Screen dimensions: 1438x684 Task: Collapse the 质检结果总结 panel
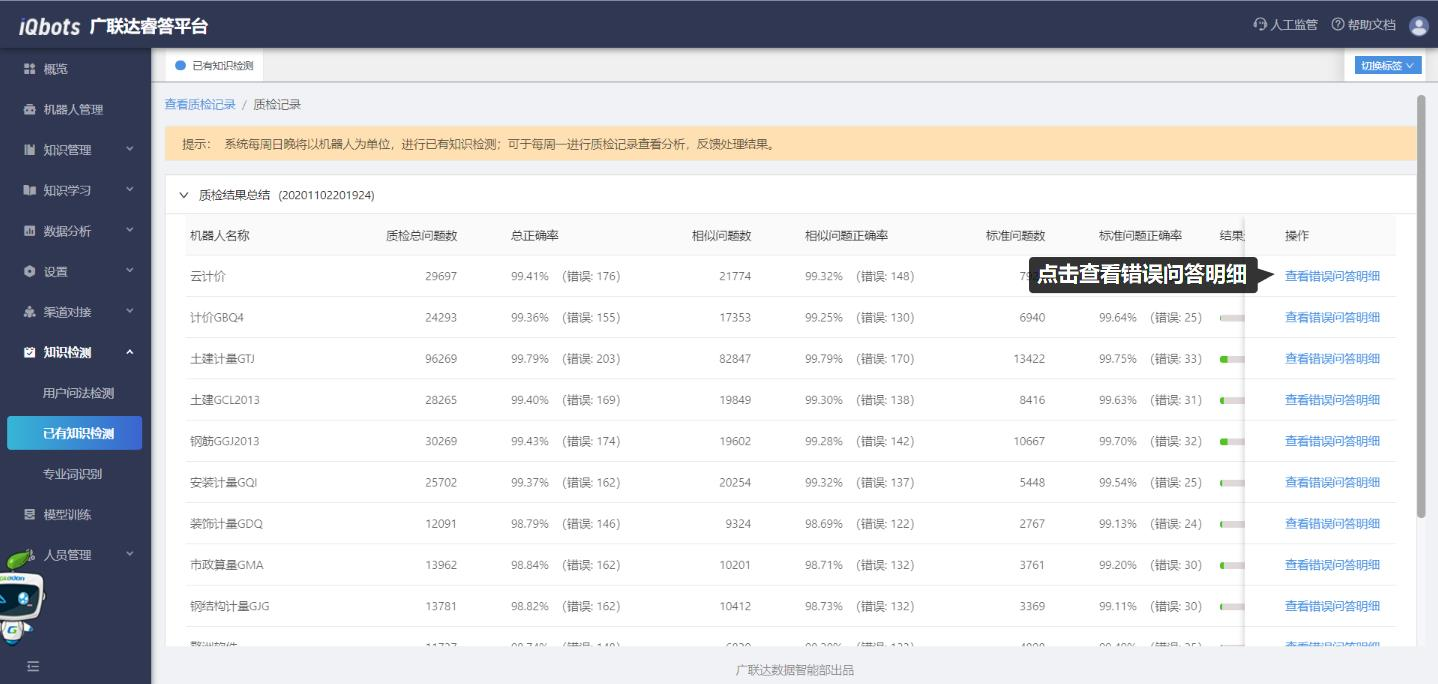pyautogui.click(x=184, y=195)
